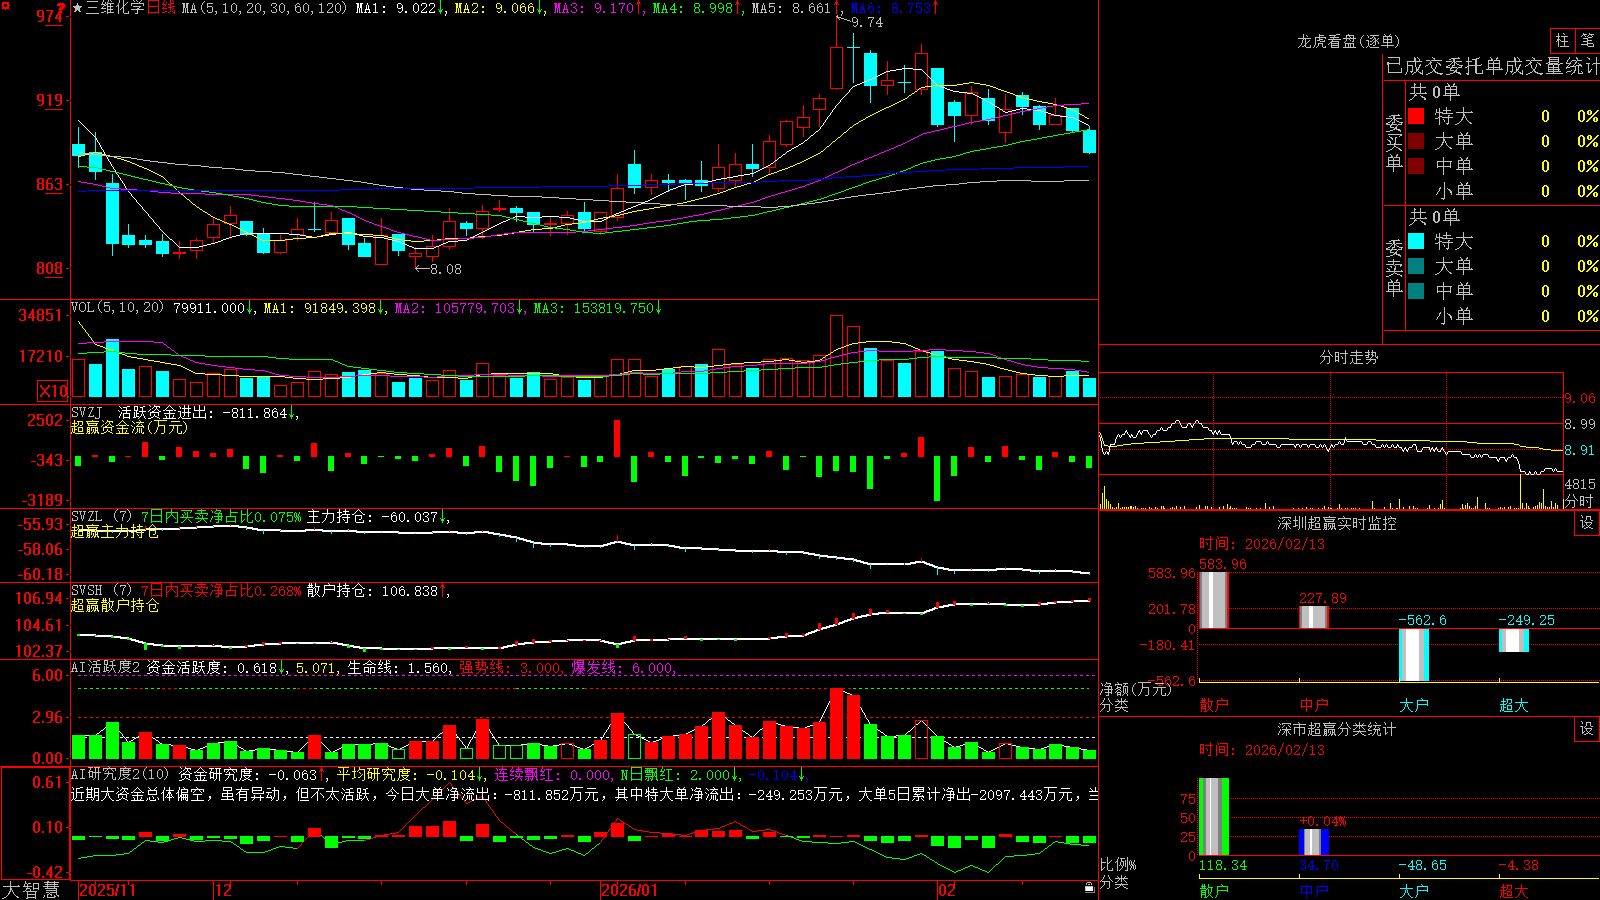This screenshot has height=900, width=1600.
Task: Click the 大户 label under 深市超赢分类统计
Action: coord(1414,891)
